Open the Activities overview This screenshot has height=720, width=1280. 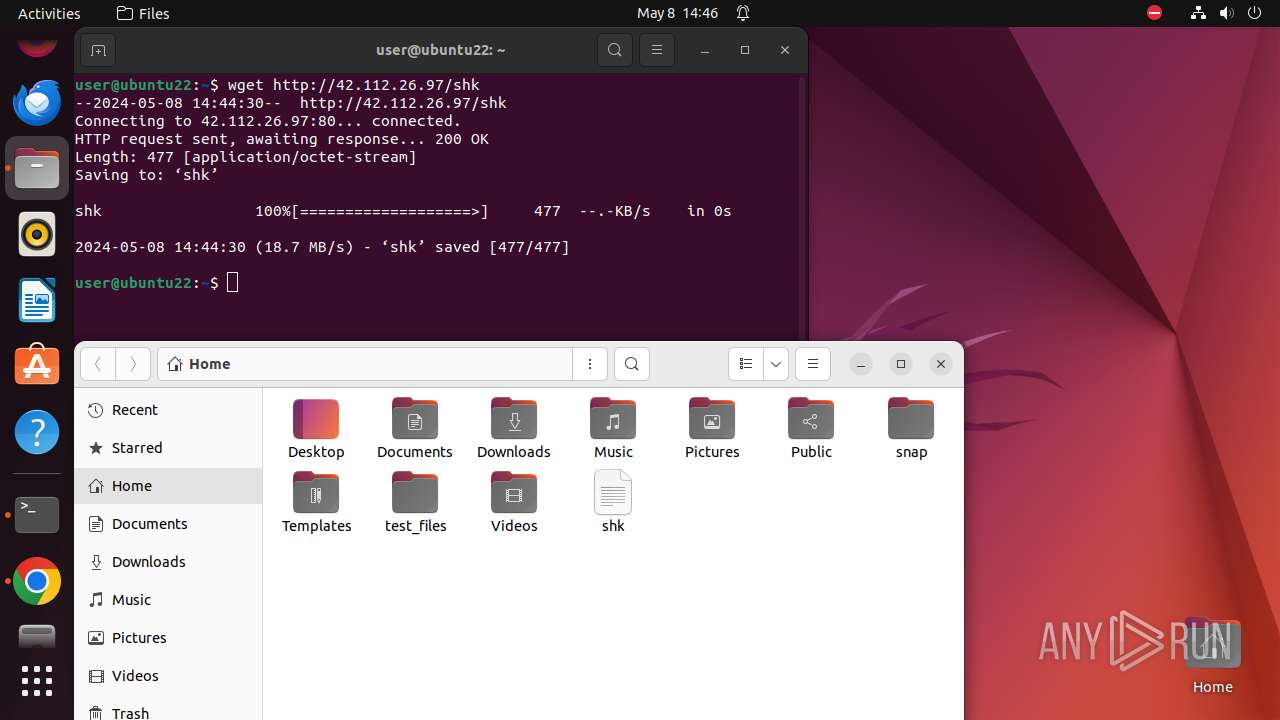click(49, 13)
